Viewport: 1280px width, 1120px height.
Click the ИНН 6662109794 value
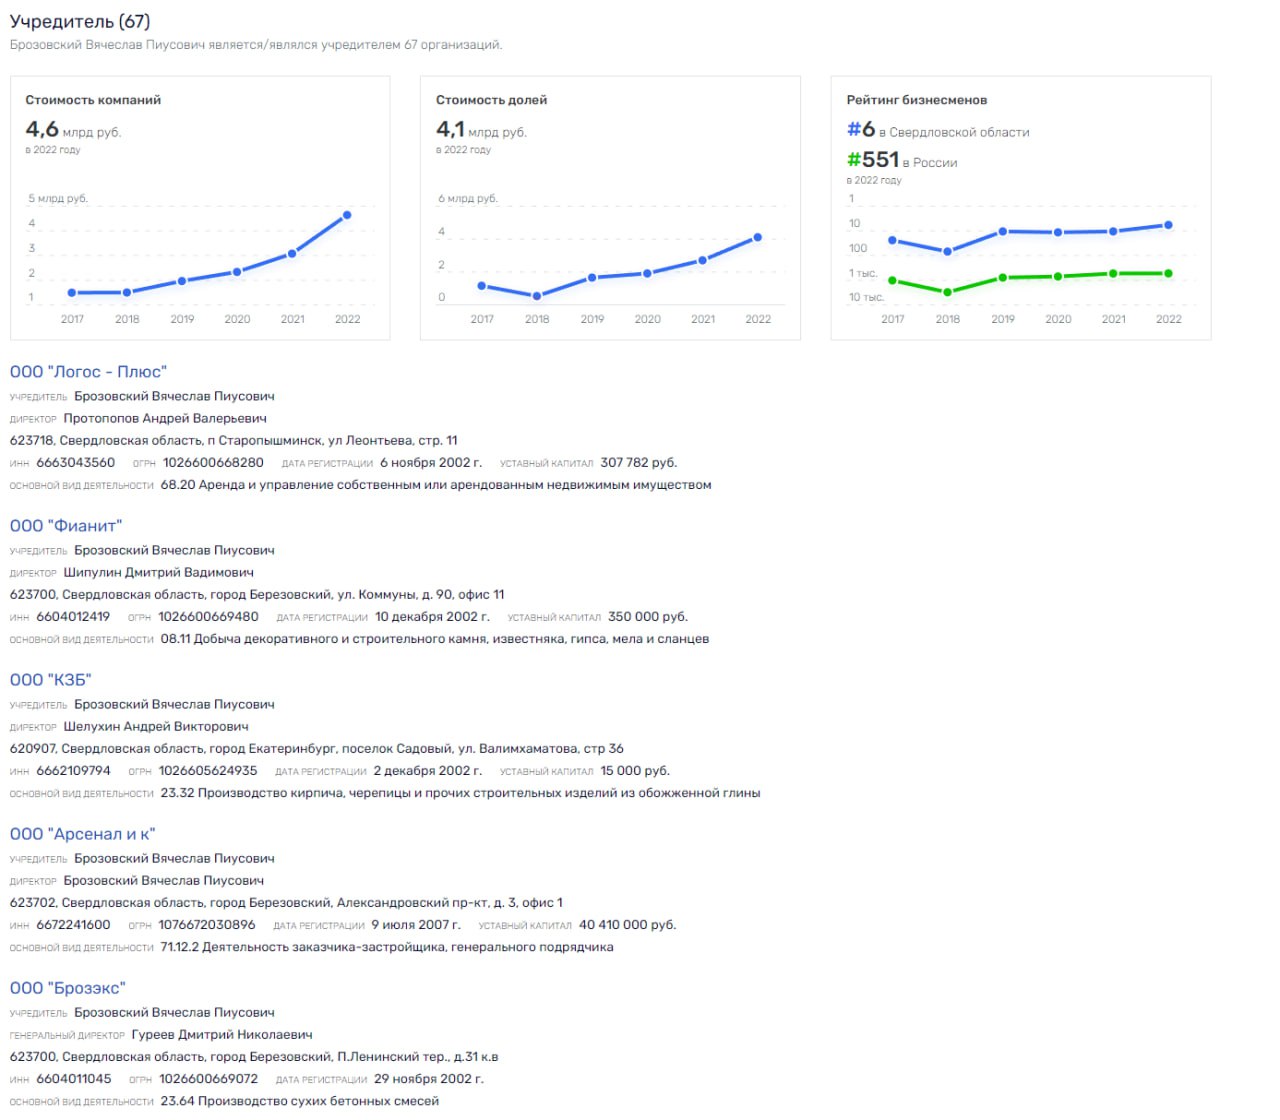[x=73, y=771]
